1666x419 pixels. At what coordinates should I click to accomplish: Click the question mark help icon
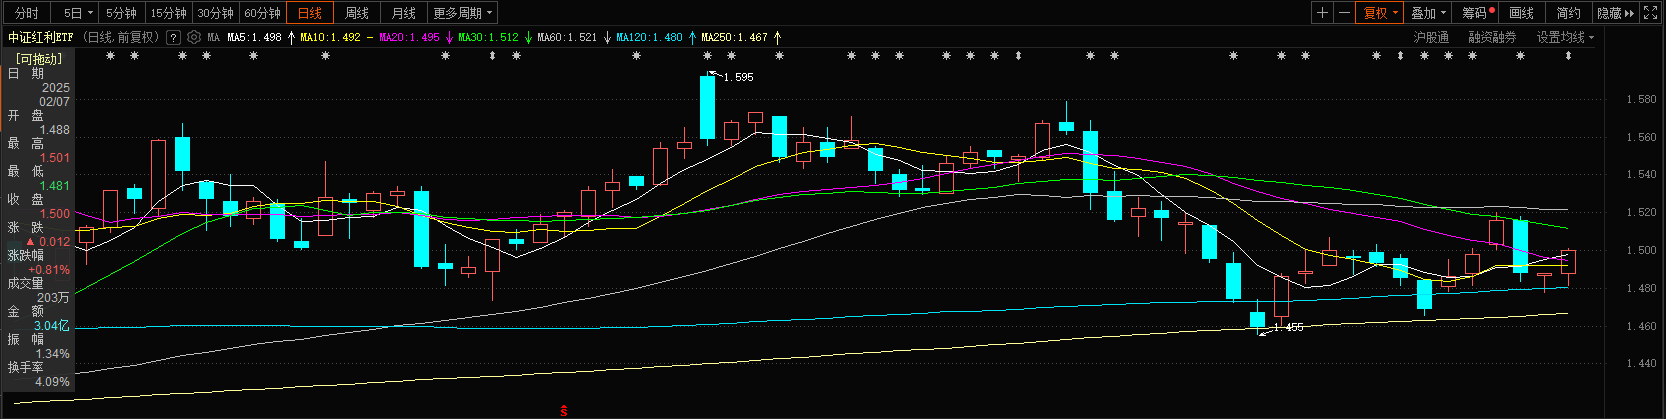tap(173, 37)
